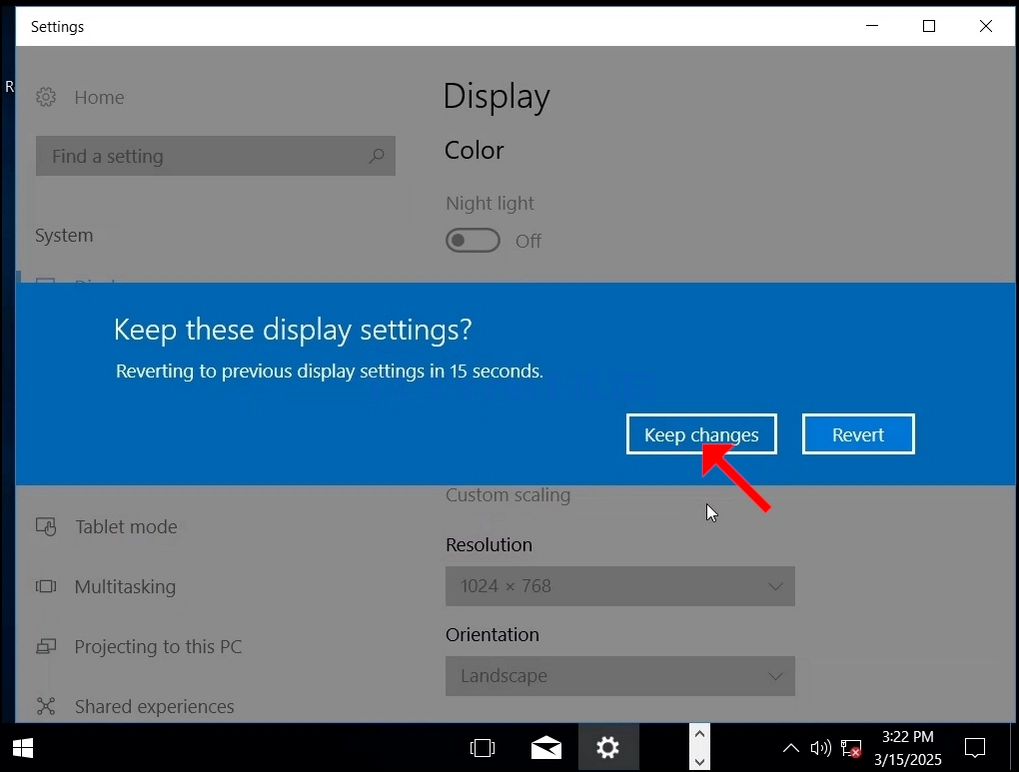
Task: Click the Keep changes button
Action: [701, 434]
